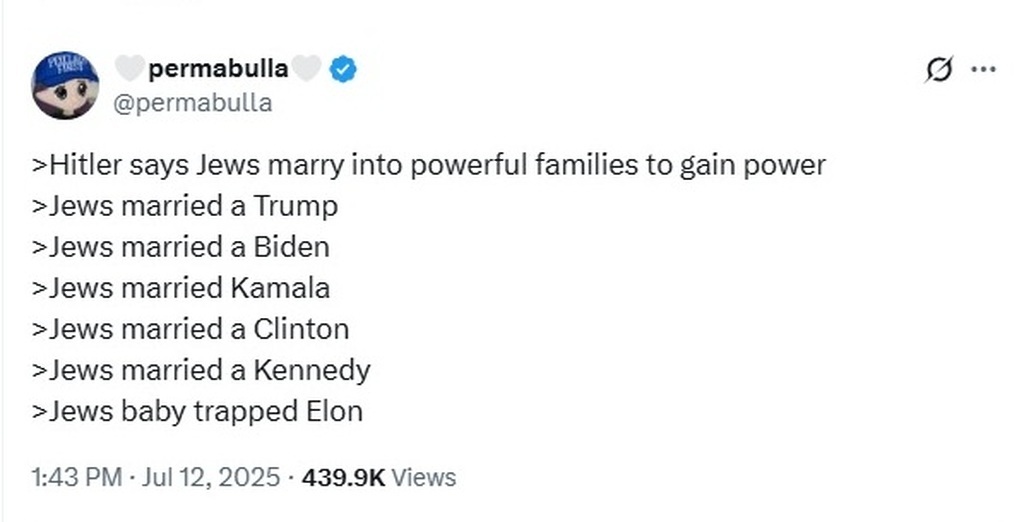This screenshot has height=522, width=1024.
Task: Click the Grok slashed-circle icon
Action: coord(939,70)
